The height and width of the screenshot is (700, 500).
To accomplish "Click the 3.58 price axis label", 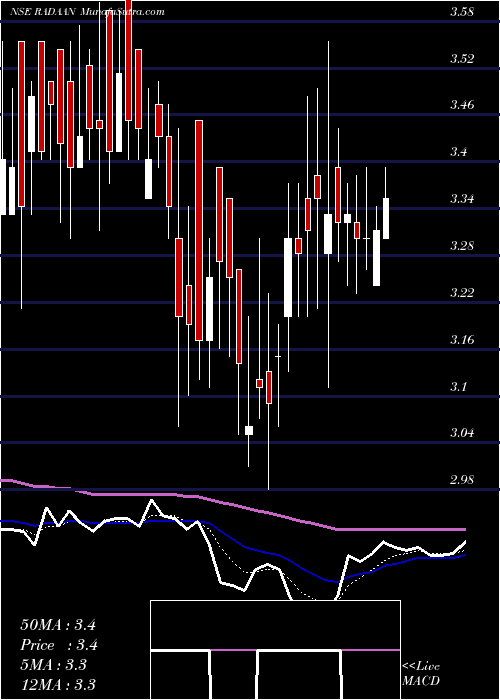I will pyautogui.click(x=462, y=12).
